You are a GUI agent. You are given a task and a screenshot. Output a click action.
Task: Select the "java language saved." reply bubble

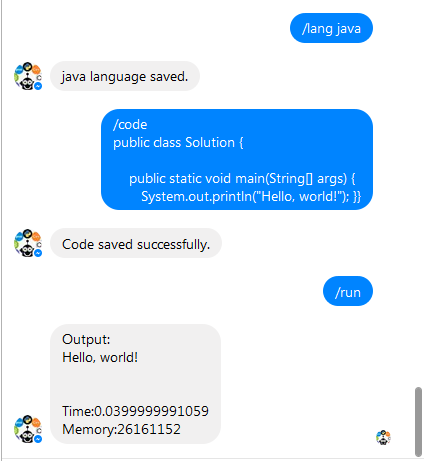[x=125, y=76]
